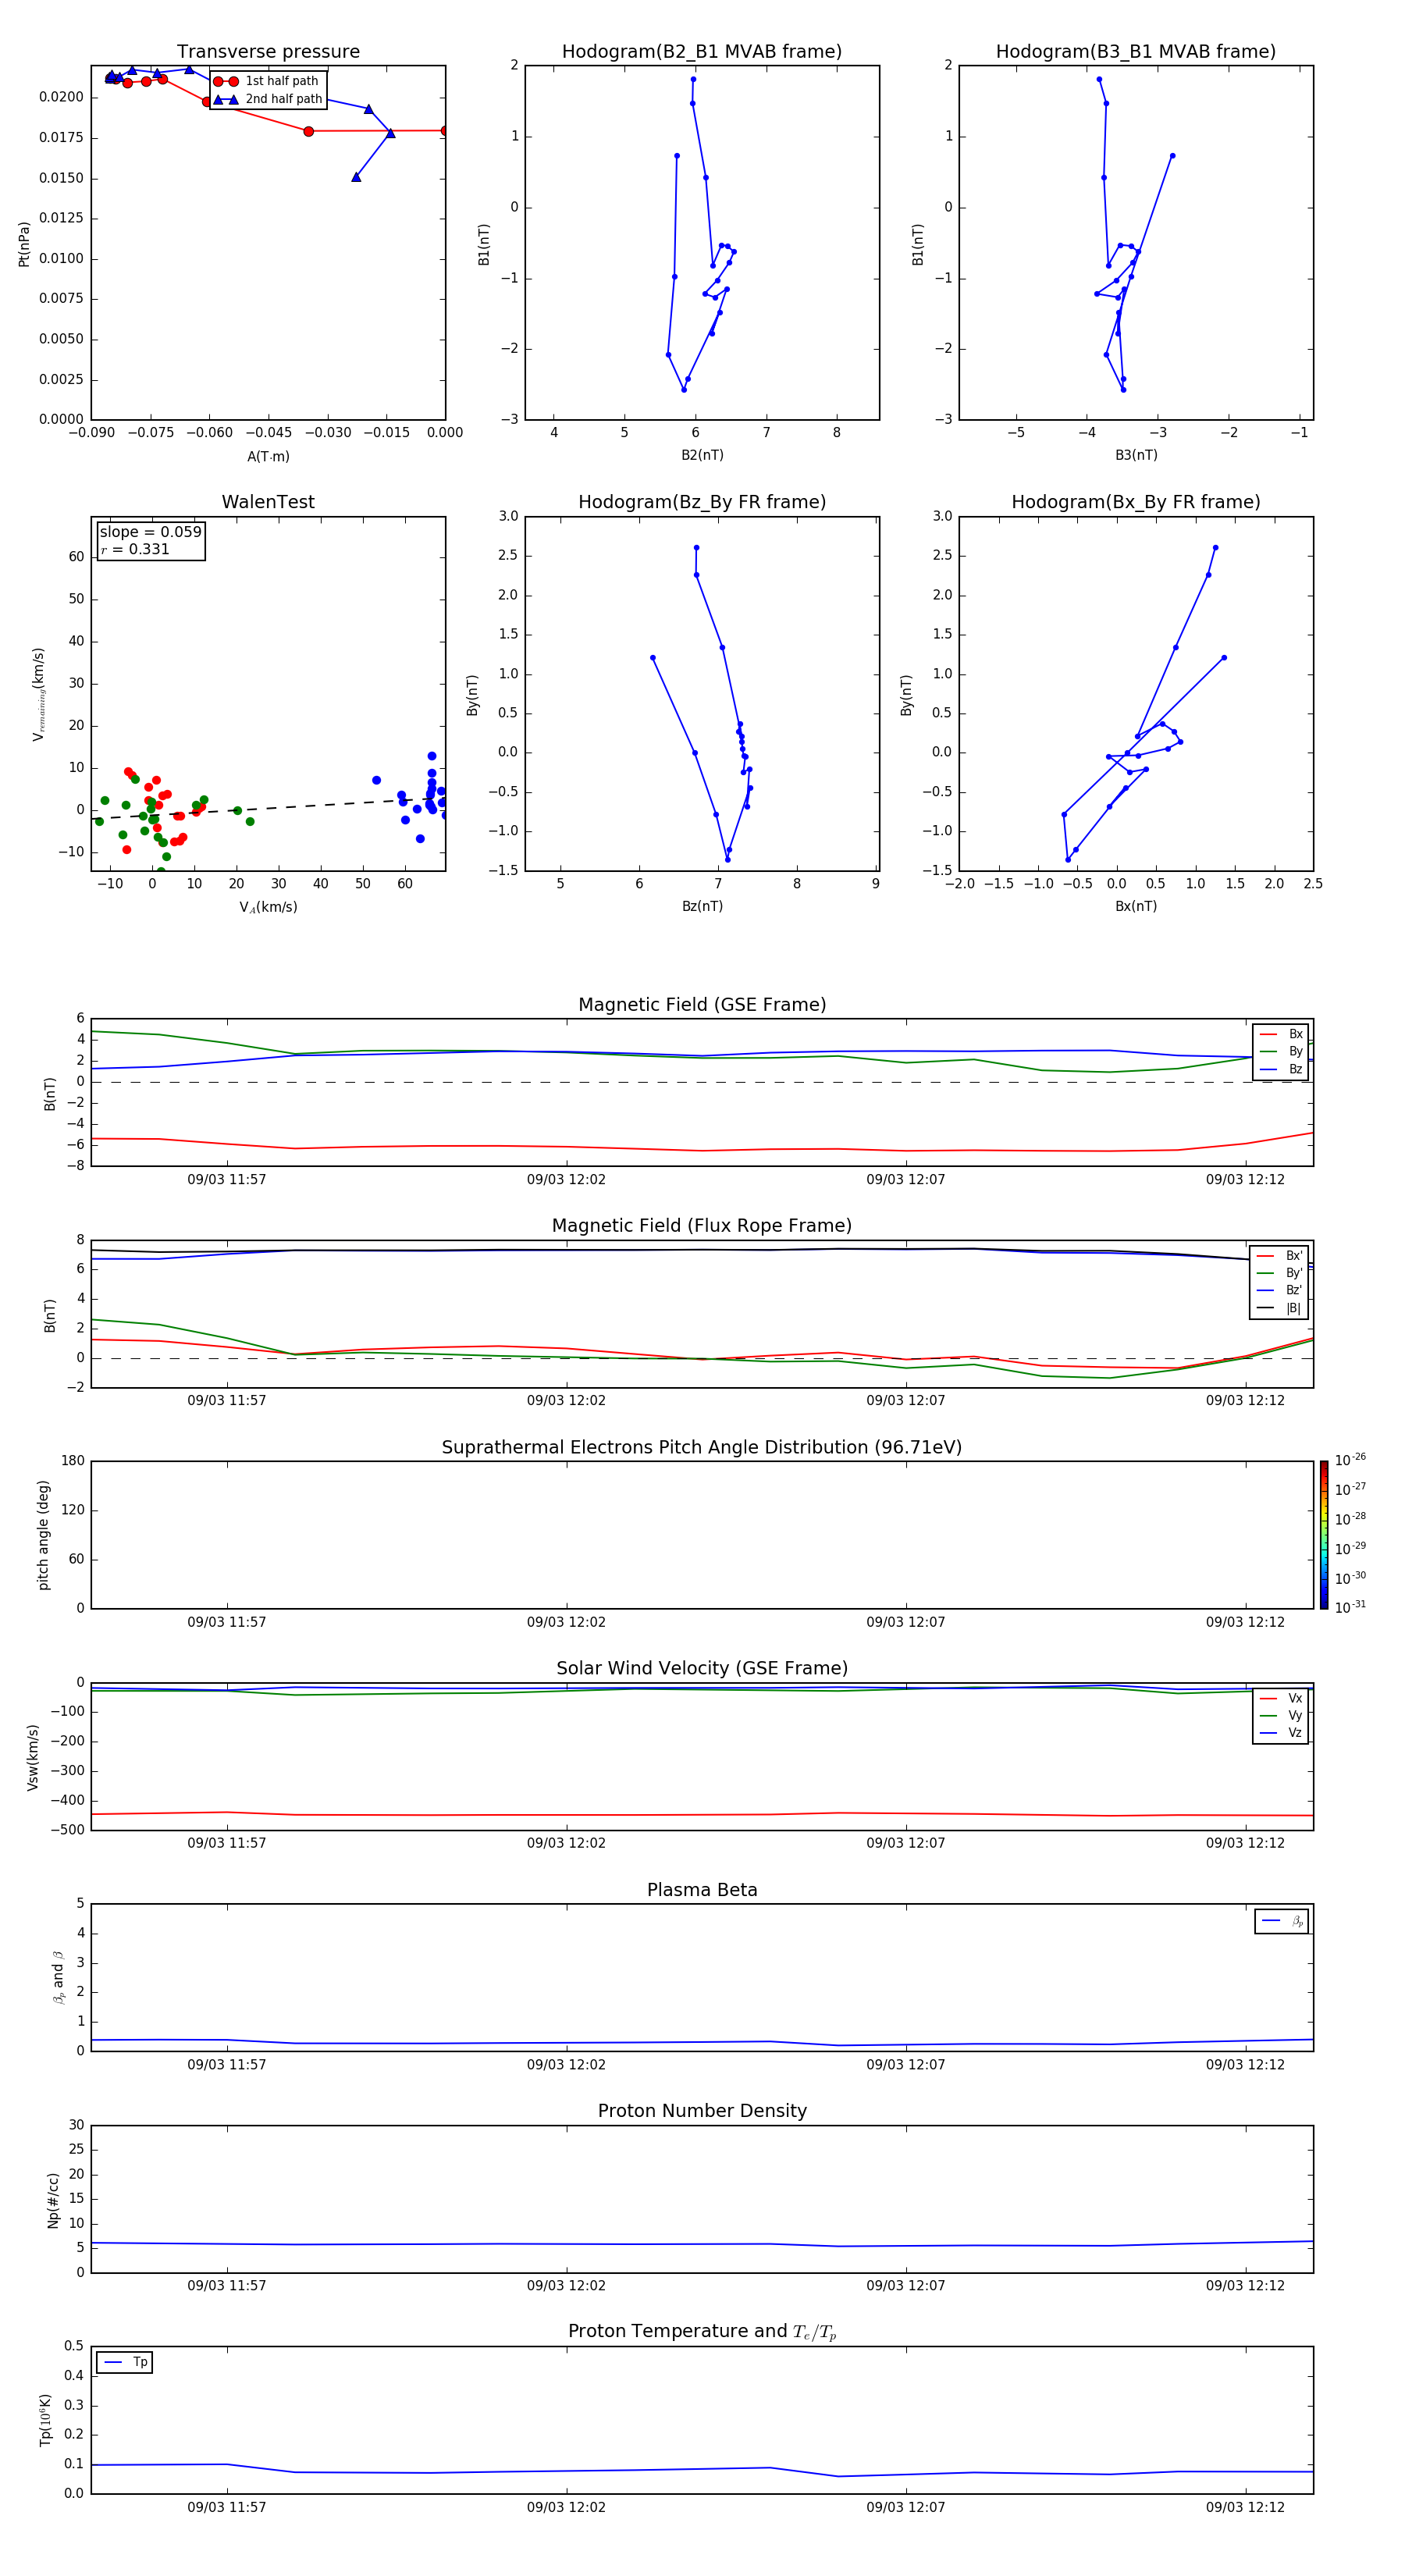Click the 'Bz(nT)' x-axis label
This screenshot has height=2576, width=1405.
[x=702, y=906]
